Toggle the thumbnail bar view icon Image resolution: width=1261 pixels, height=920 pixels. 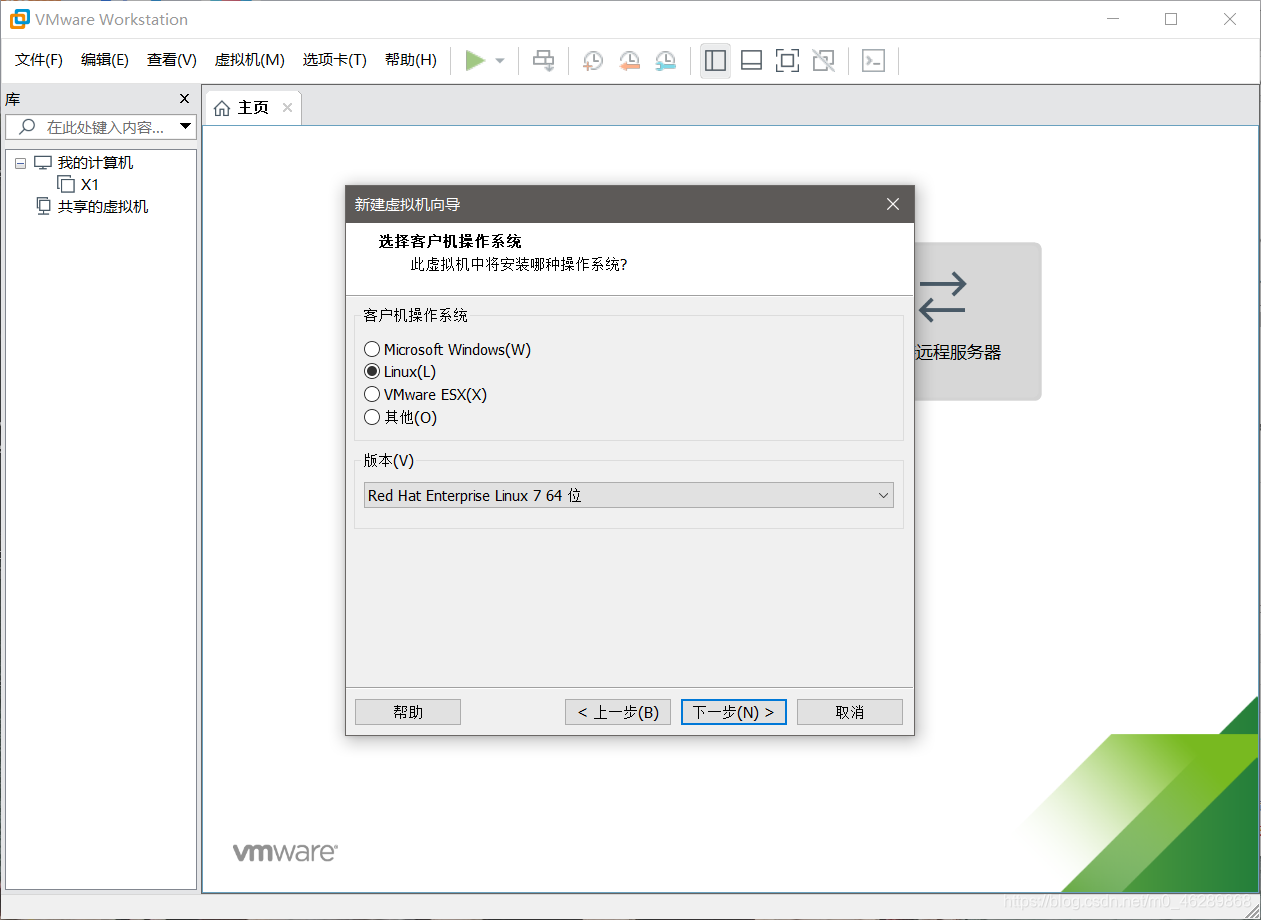751,61
